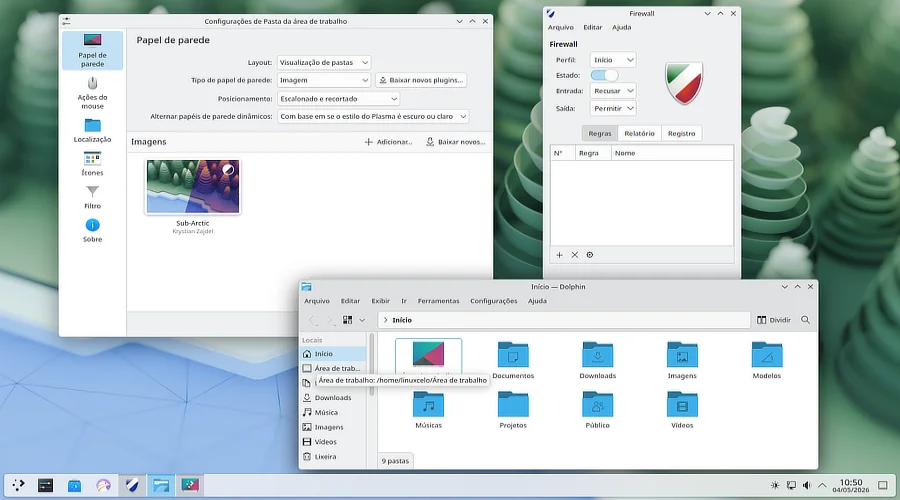
Task: Click Dolphin search magnifier icon
Action: pyautogui.click(x=805, y=320)
